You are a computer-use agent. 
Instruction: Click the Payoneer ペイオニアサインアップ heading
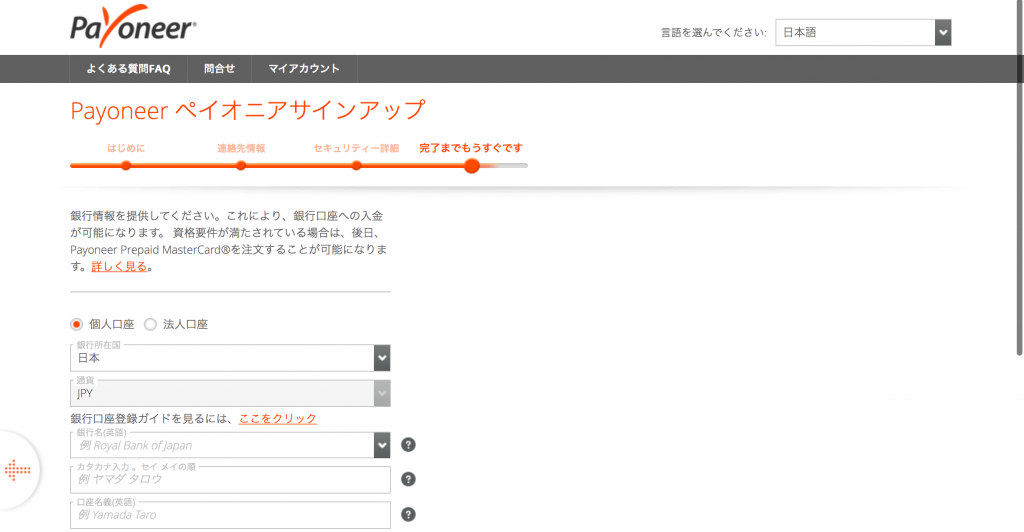point(248,110)
